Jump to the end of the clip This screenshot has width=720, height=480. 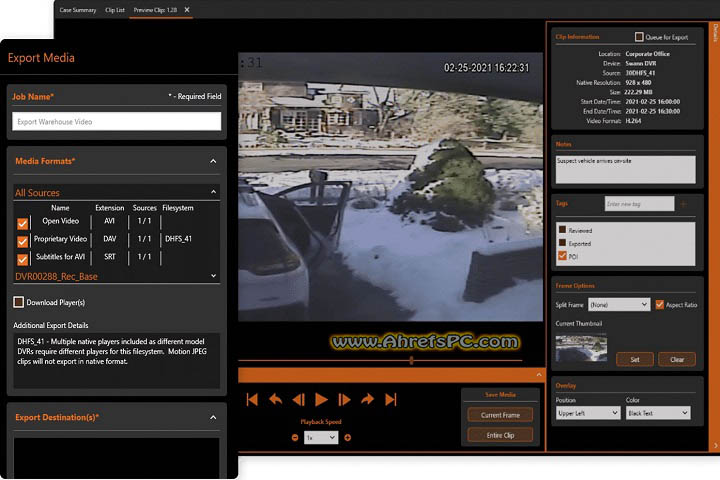[391, 400]
